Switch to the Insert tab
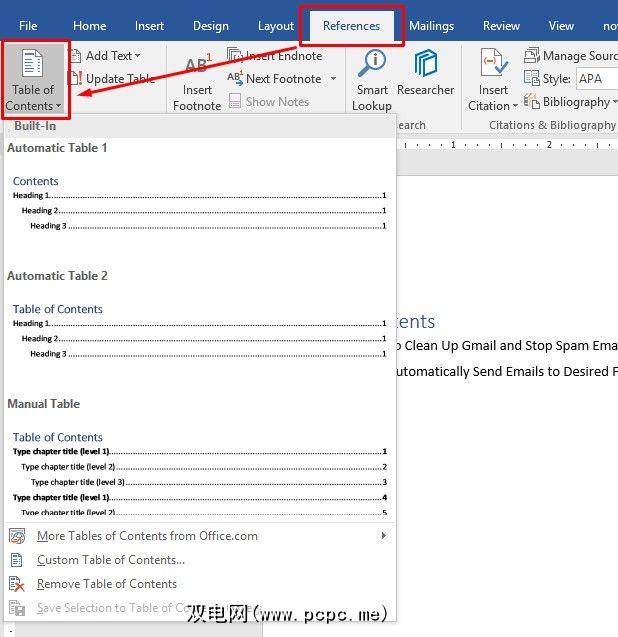The image size is (618, 637). click(149, 26)
